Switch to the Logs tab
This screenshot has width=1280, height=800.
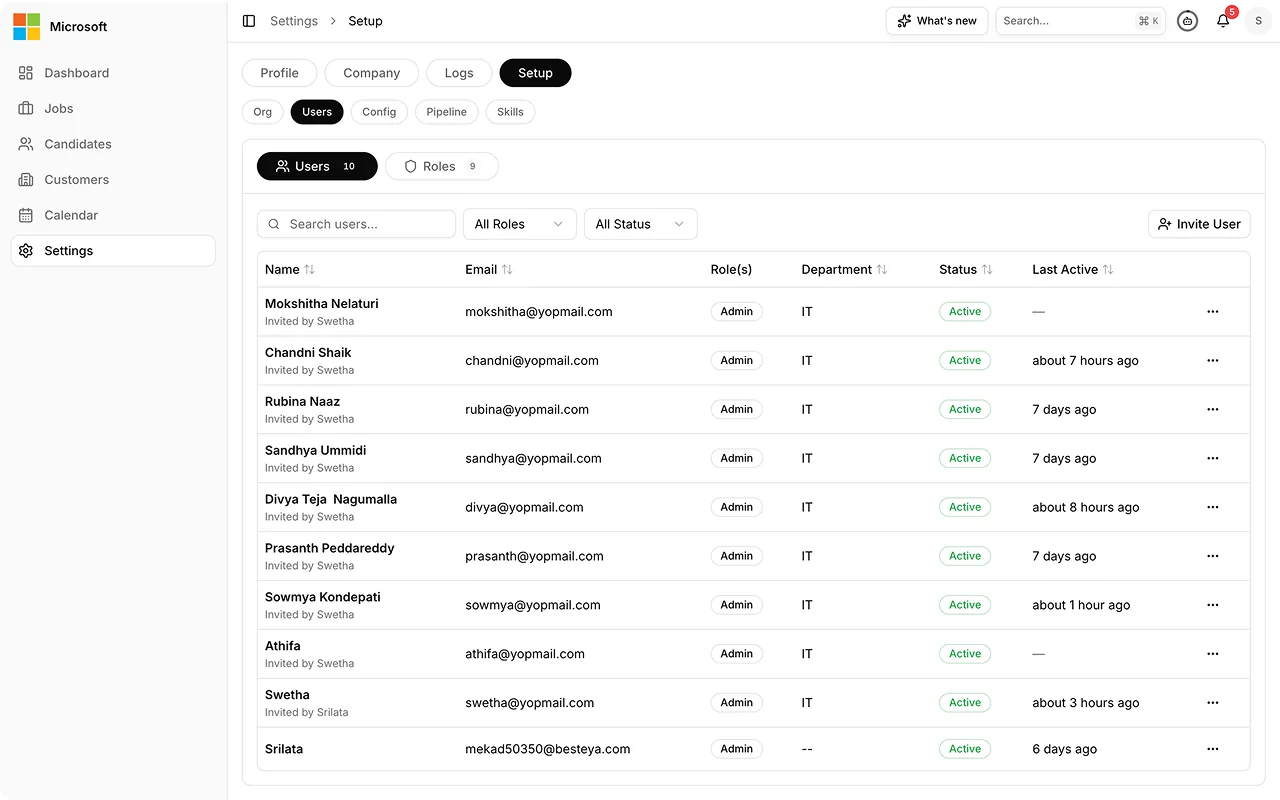[x=459, y=73]
